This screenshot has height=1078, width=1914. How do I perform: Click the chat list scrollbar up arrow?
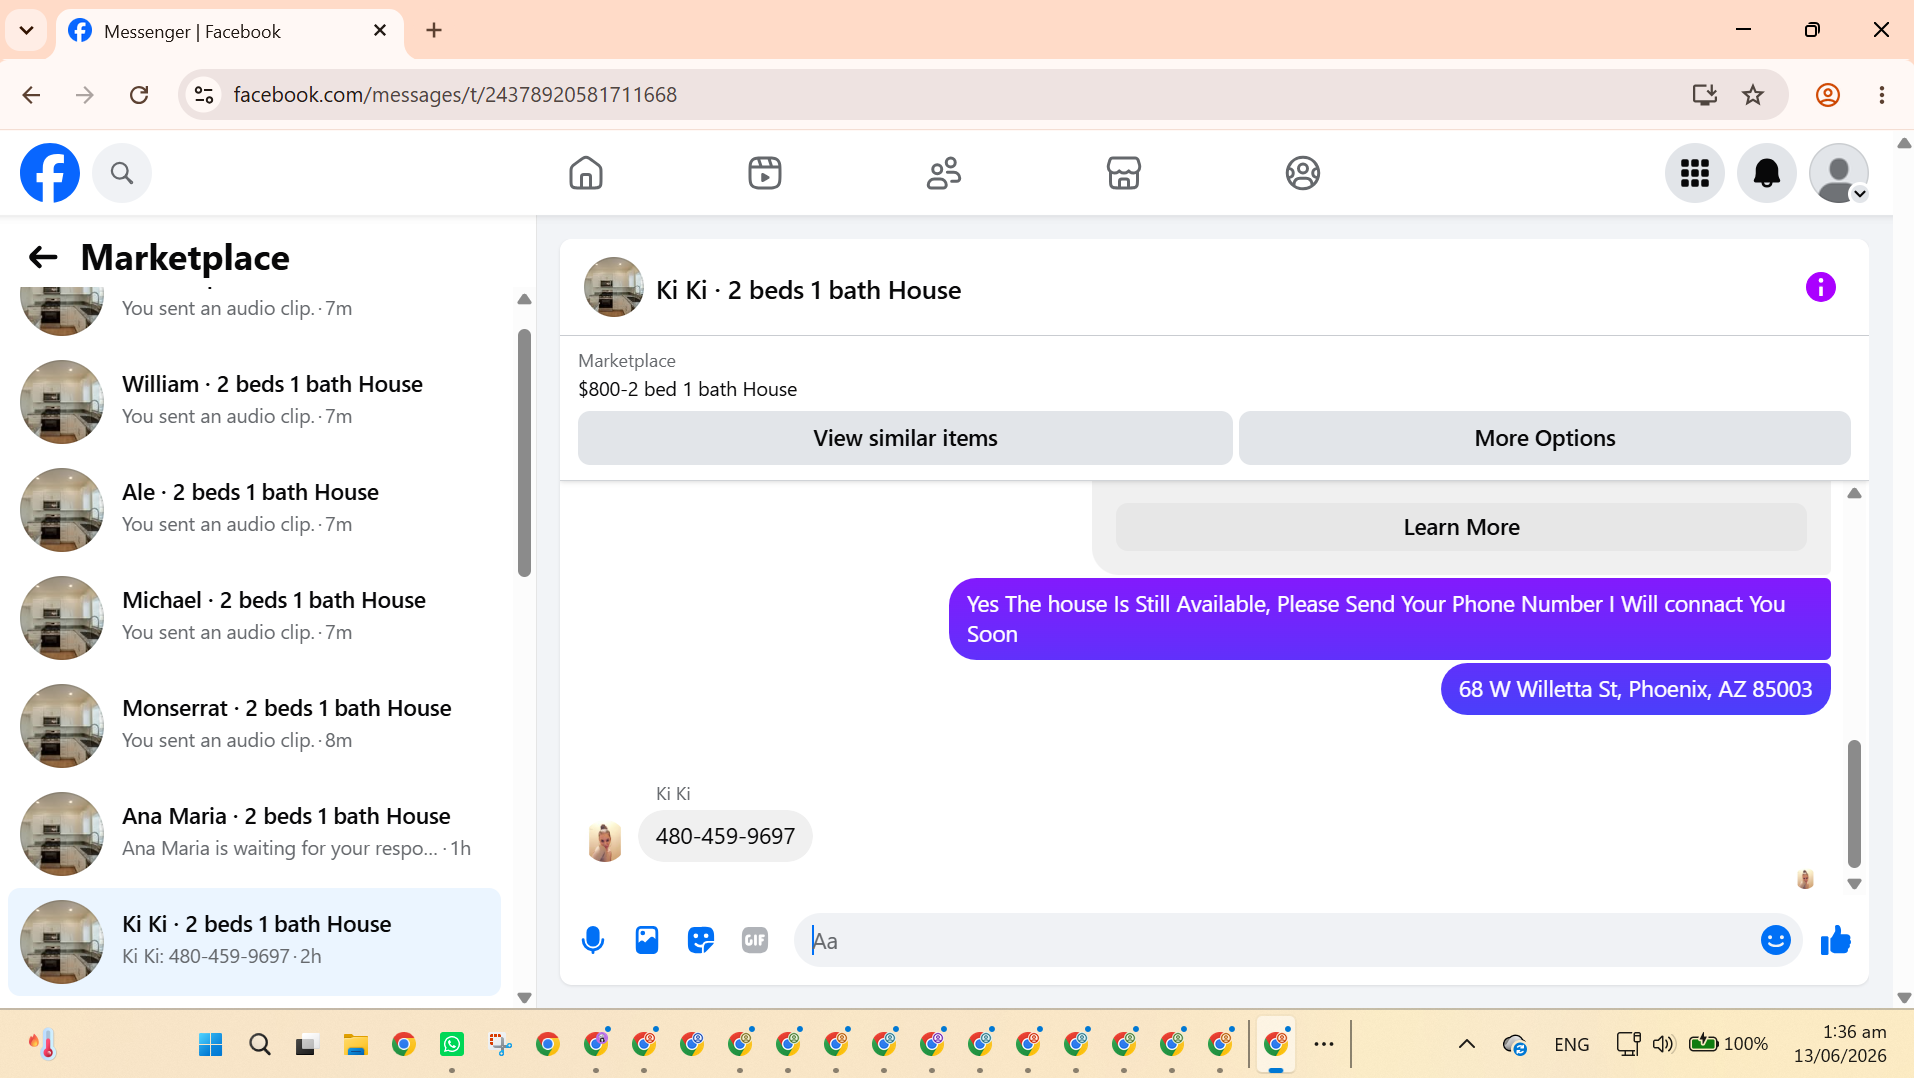(524, 299)
